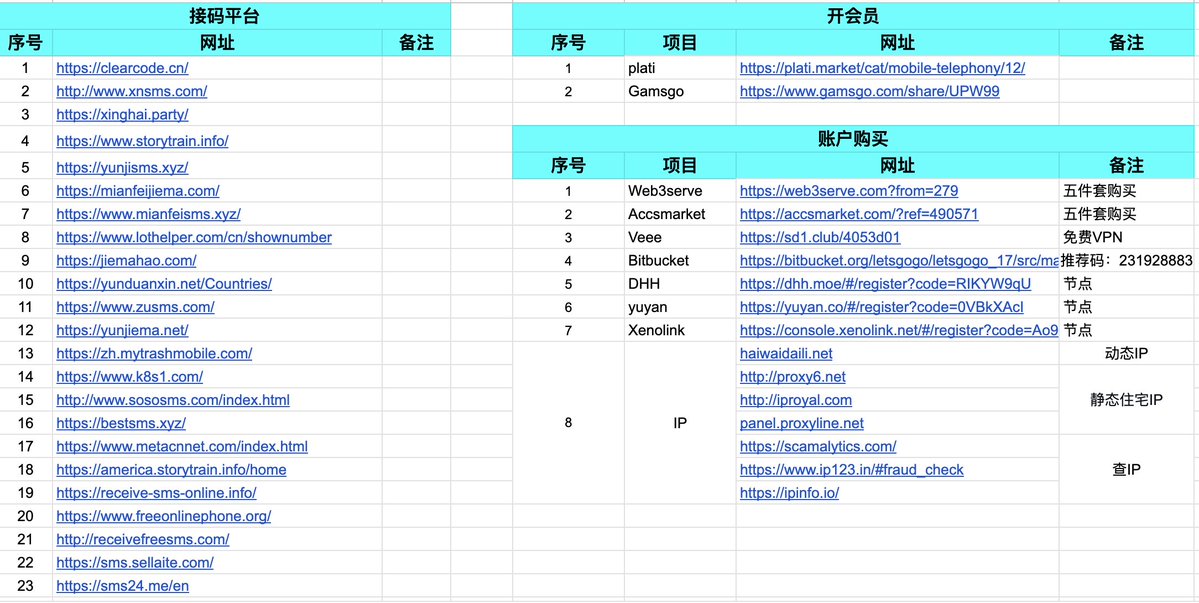This screenshot has height=603, width=1199.
Task: Click accsmarket.com ref=490571 link
Action: pos(859,214)
